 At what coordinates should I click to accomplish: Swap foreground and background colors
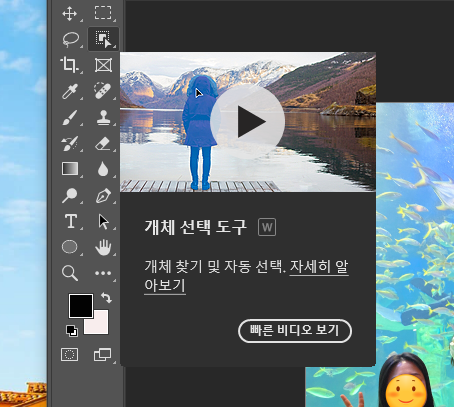pyautogui.click(x=106, y=297)
